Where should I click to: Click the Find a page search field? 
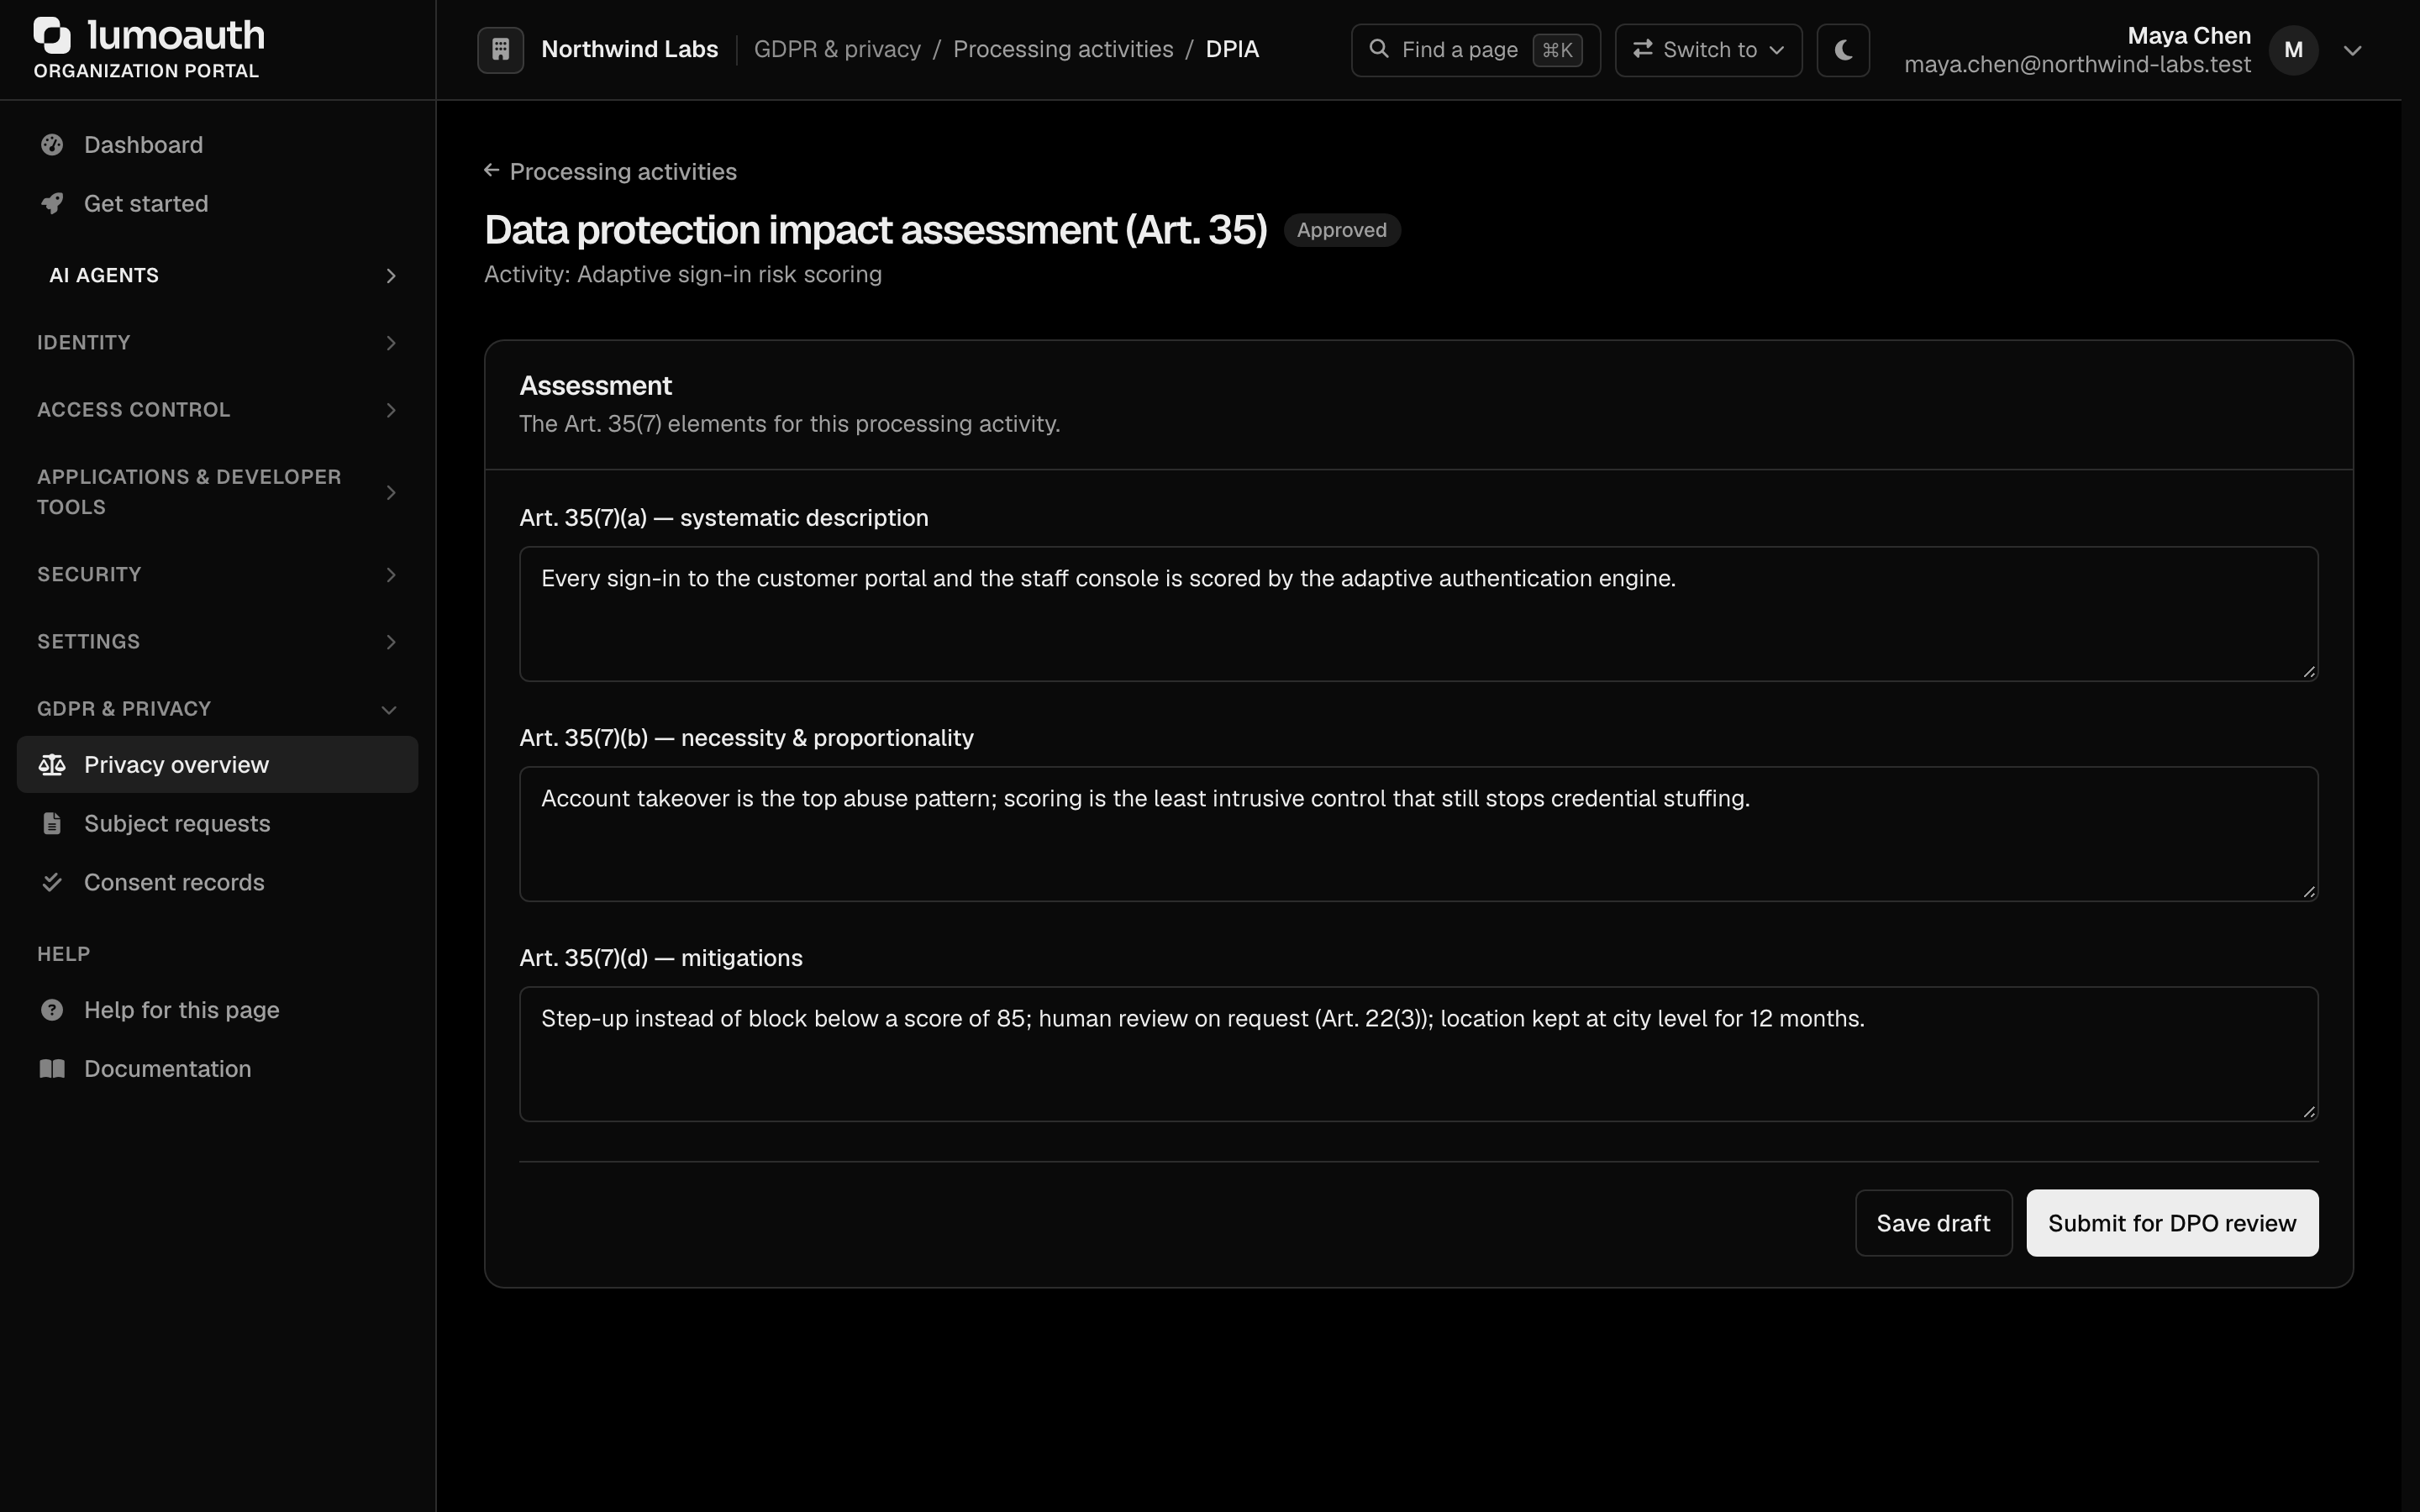click(x=1475, y=50)
